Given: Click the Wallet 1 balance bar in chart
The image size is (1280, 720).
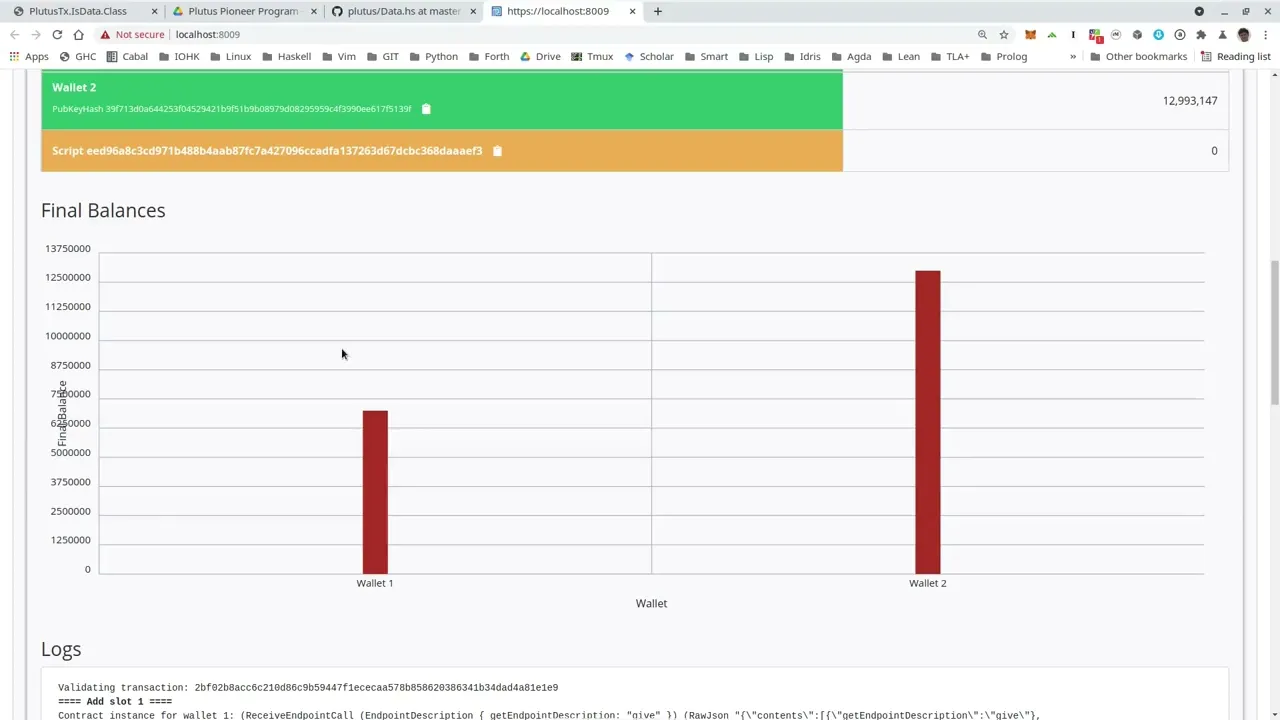Looking at the screenshot, I should (x=375, y=491).
